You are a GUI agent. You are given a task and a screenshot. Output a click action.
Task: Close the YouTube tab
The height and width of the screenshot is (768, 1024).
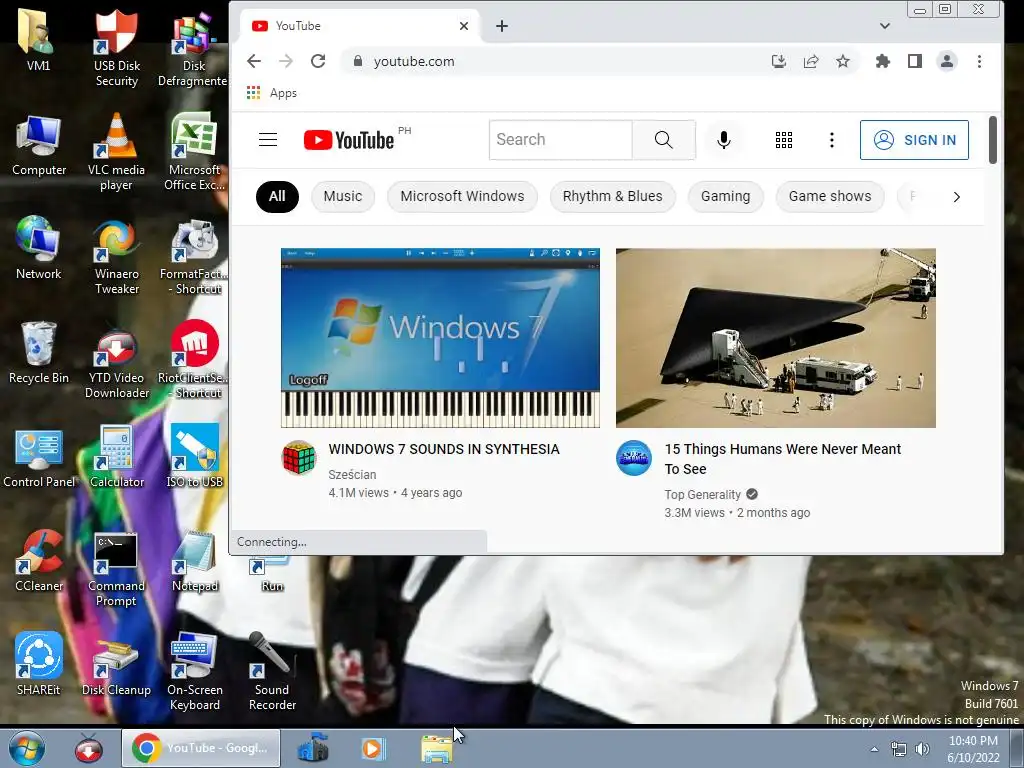tap(464, 26)
